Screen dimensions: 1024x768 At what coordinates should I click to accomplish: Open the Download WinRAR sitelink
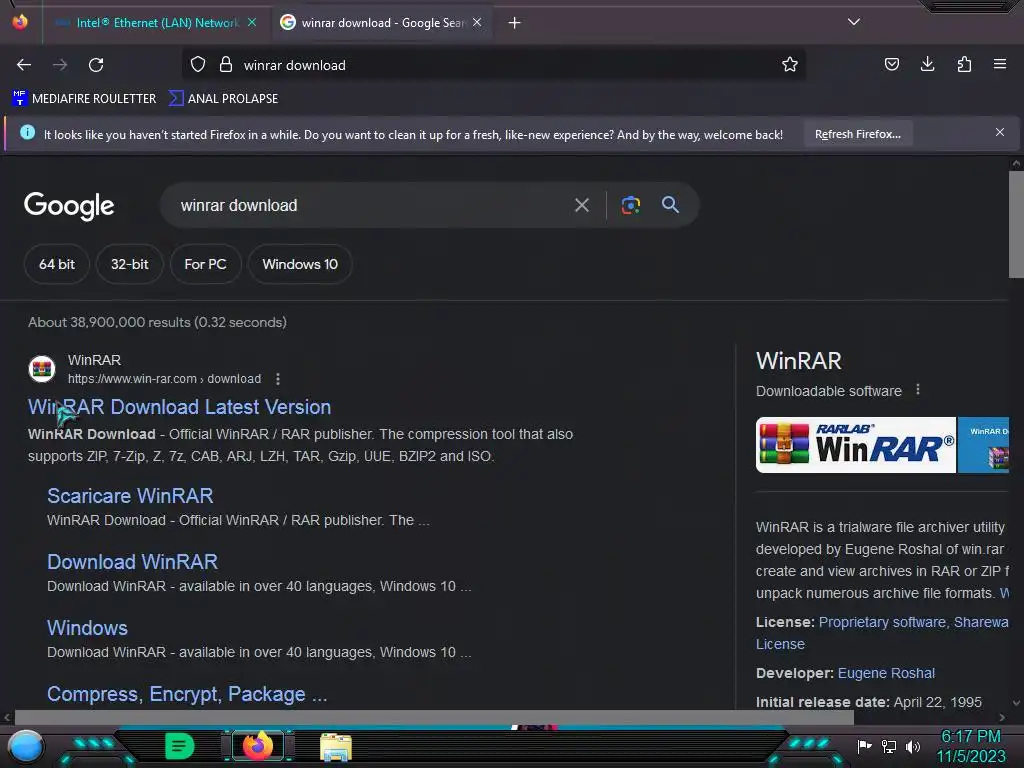point(133,562)
